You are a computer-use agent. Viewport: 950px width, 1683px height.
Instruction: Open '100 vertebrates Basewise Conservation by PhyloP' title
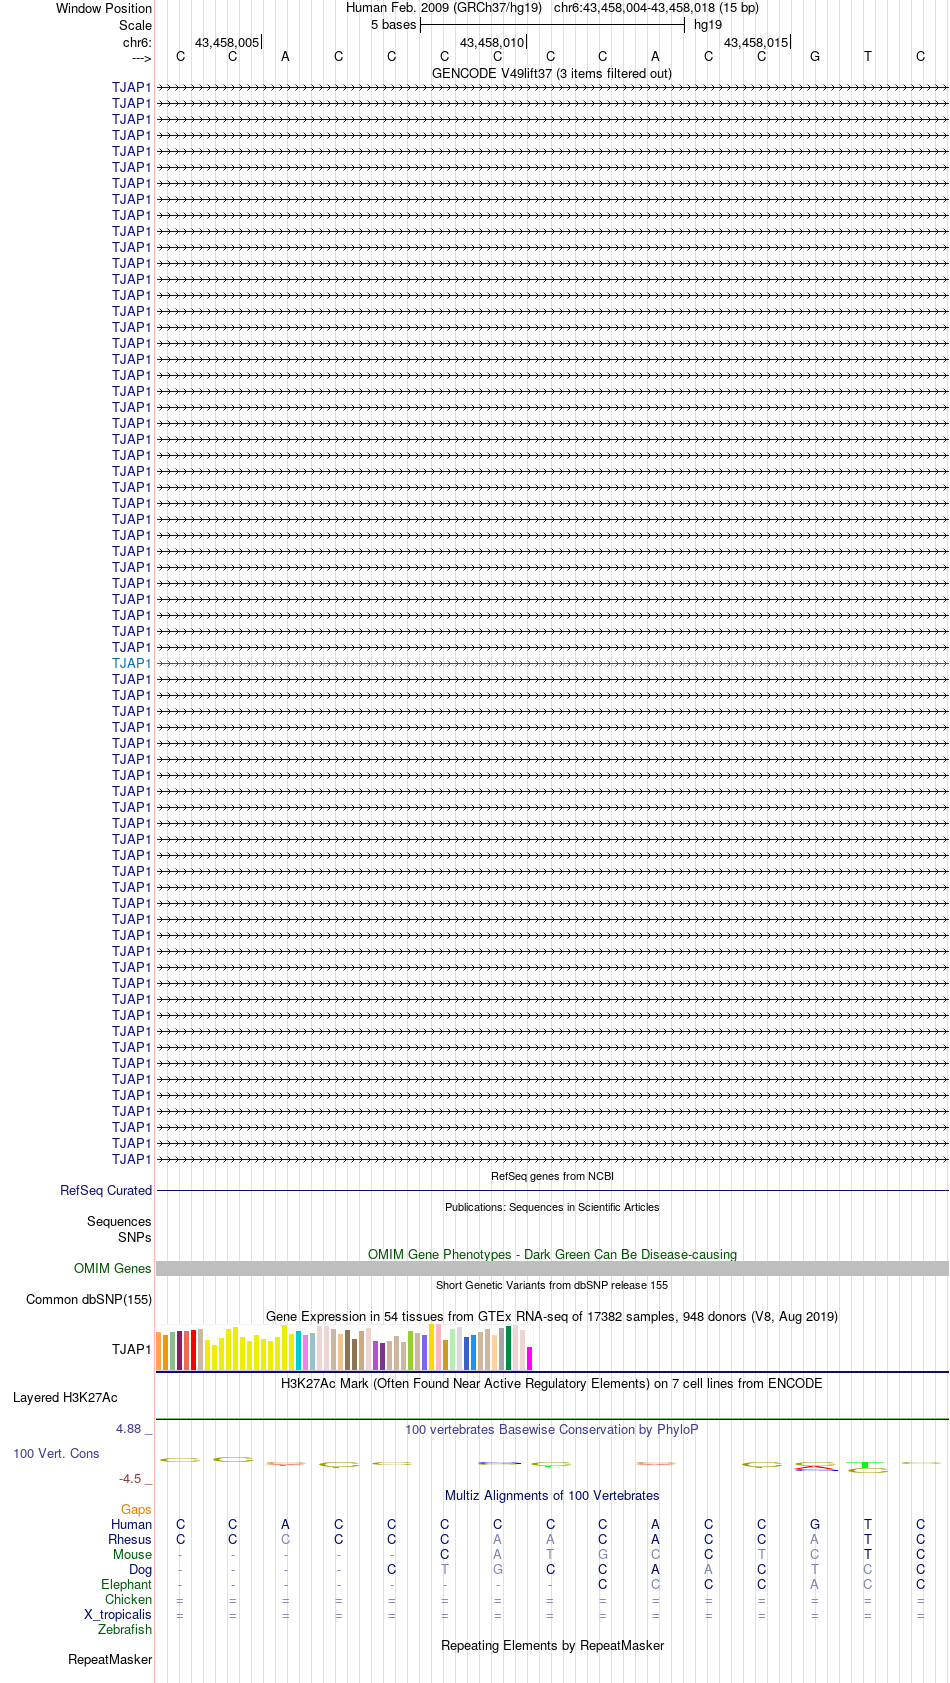click(552, 1430)
